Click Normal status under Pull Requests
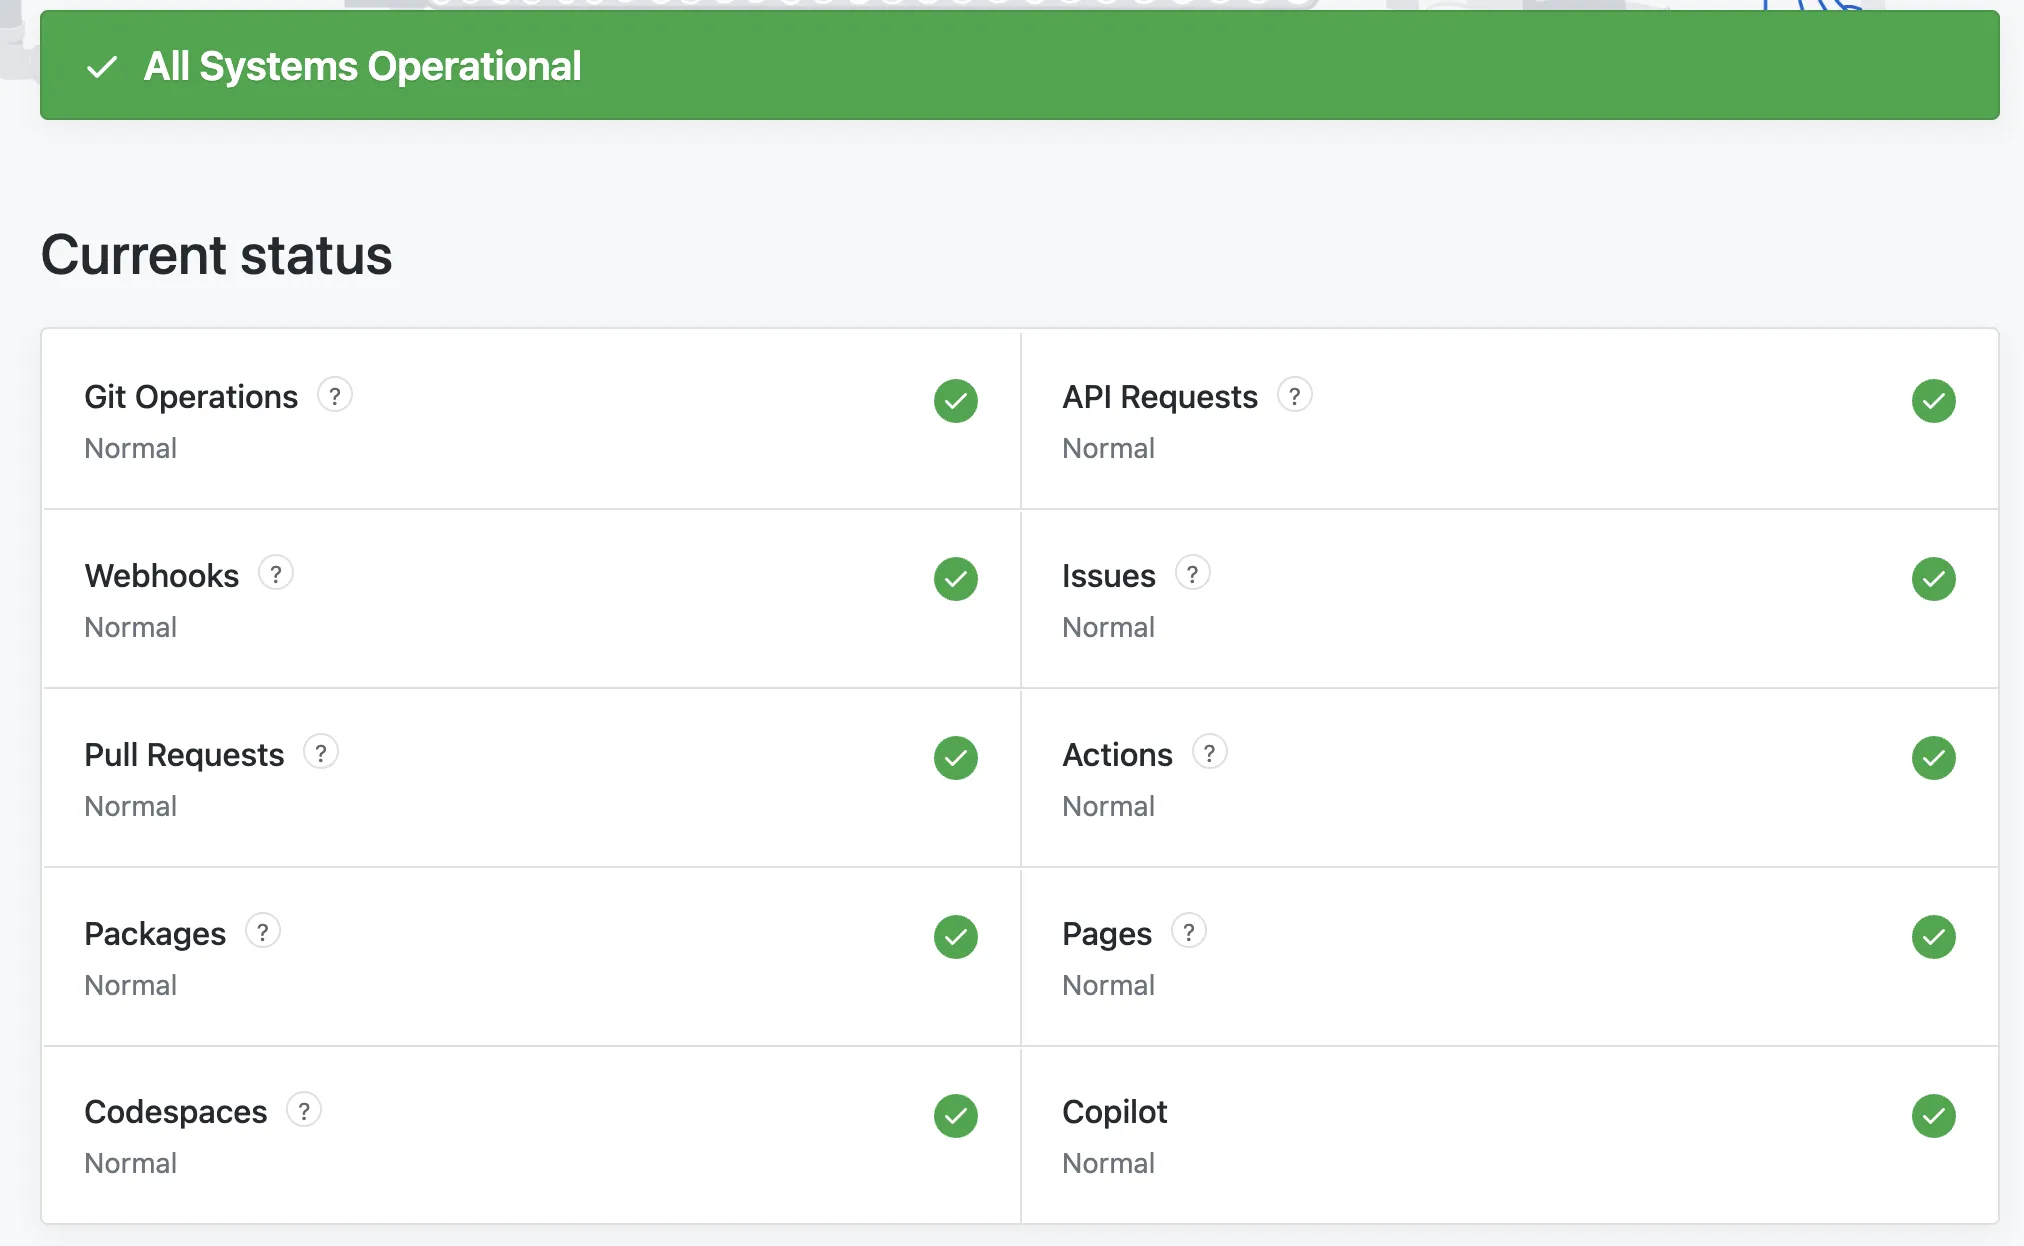This screenshot has height=1246, width=2024. click(x=131, y=806)
